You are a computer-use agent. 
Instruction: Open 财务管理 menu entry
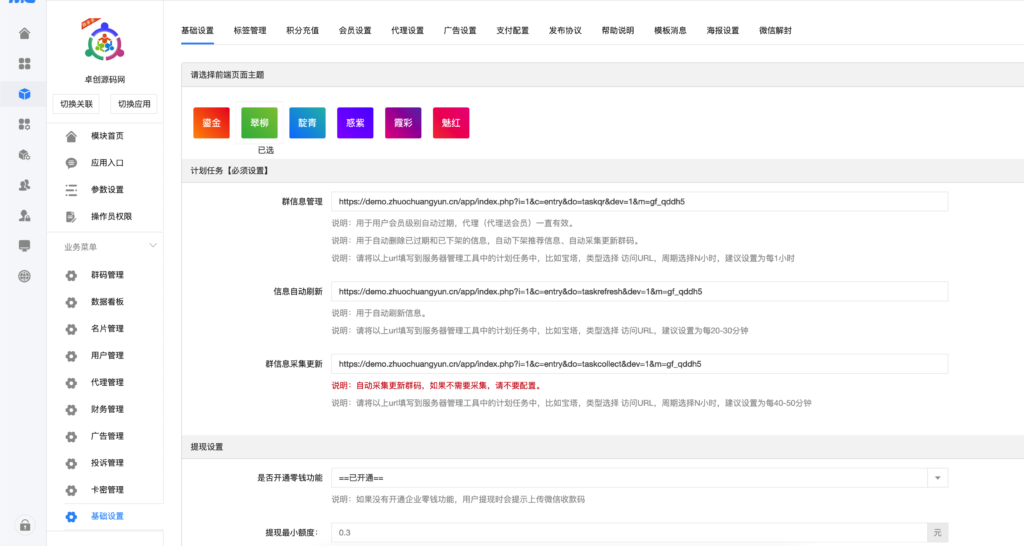pos(107,409)
